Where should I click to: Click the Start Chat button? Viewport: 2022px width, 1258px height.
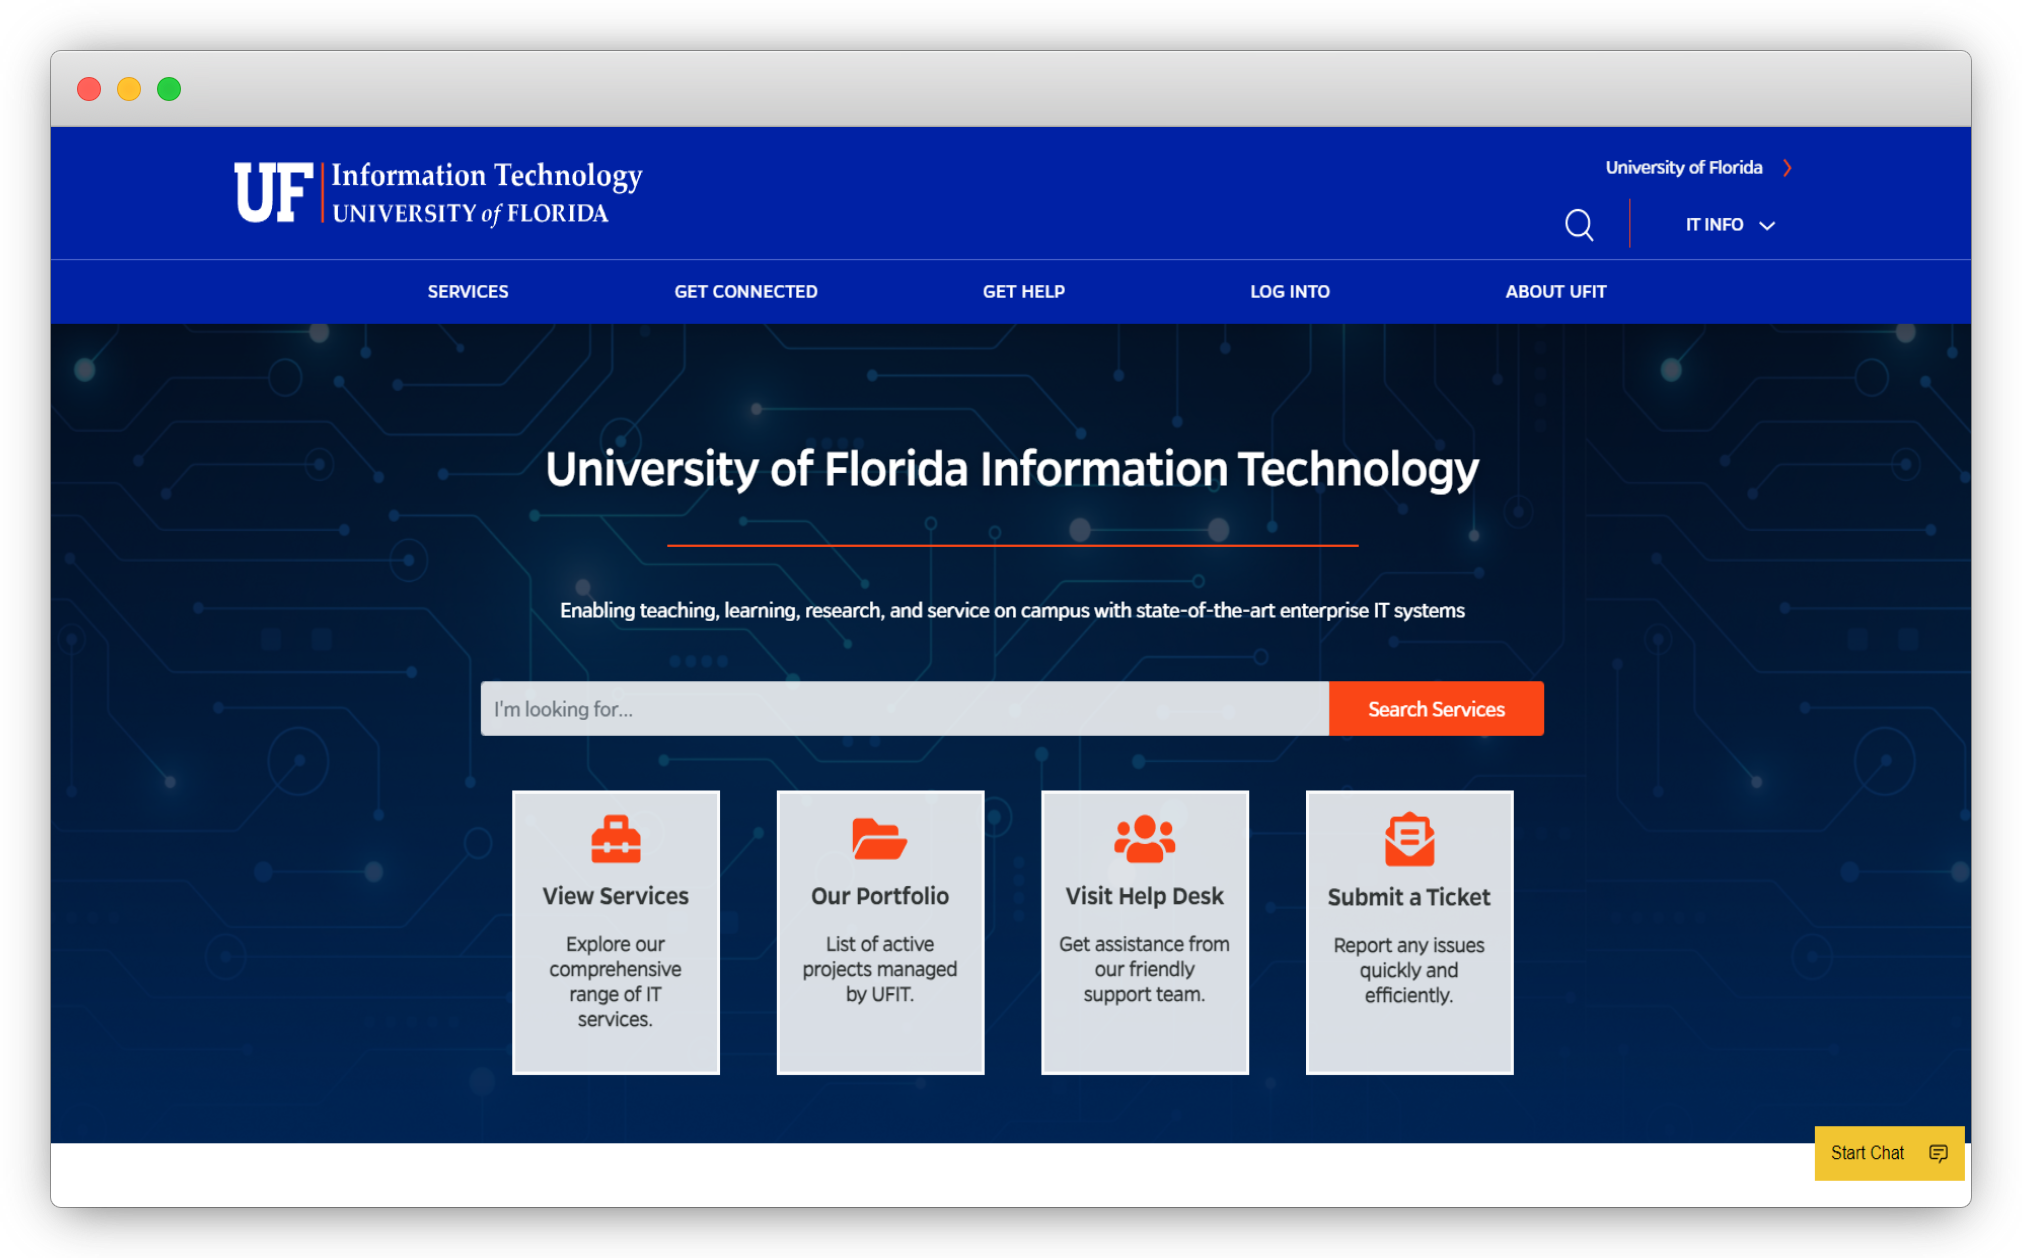1867,1153
